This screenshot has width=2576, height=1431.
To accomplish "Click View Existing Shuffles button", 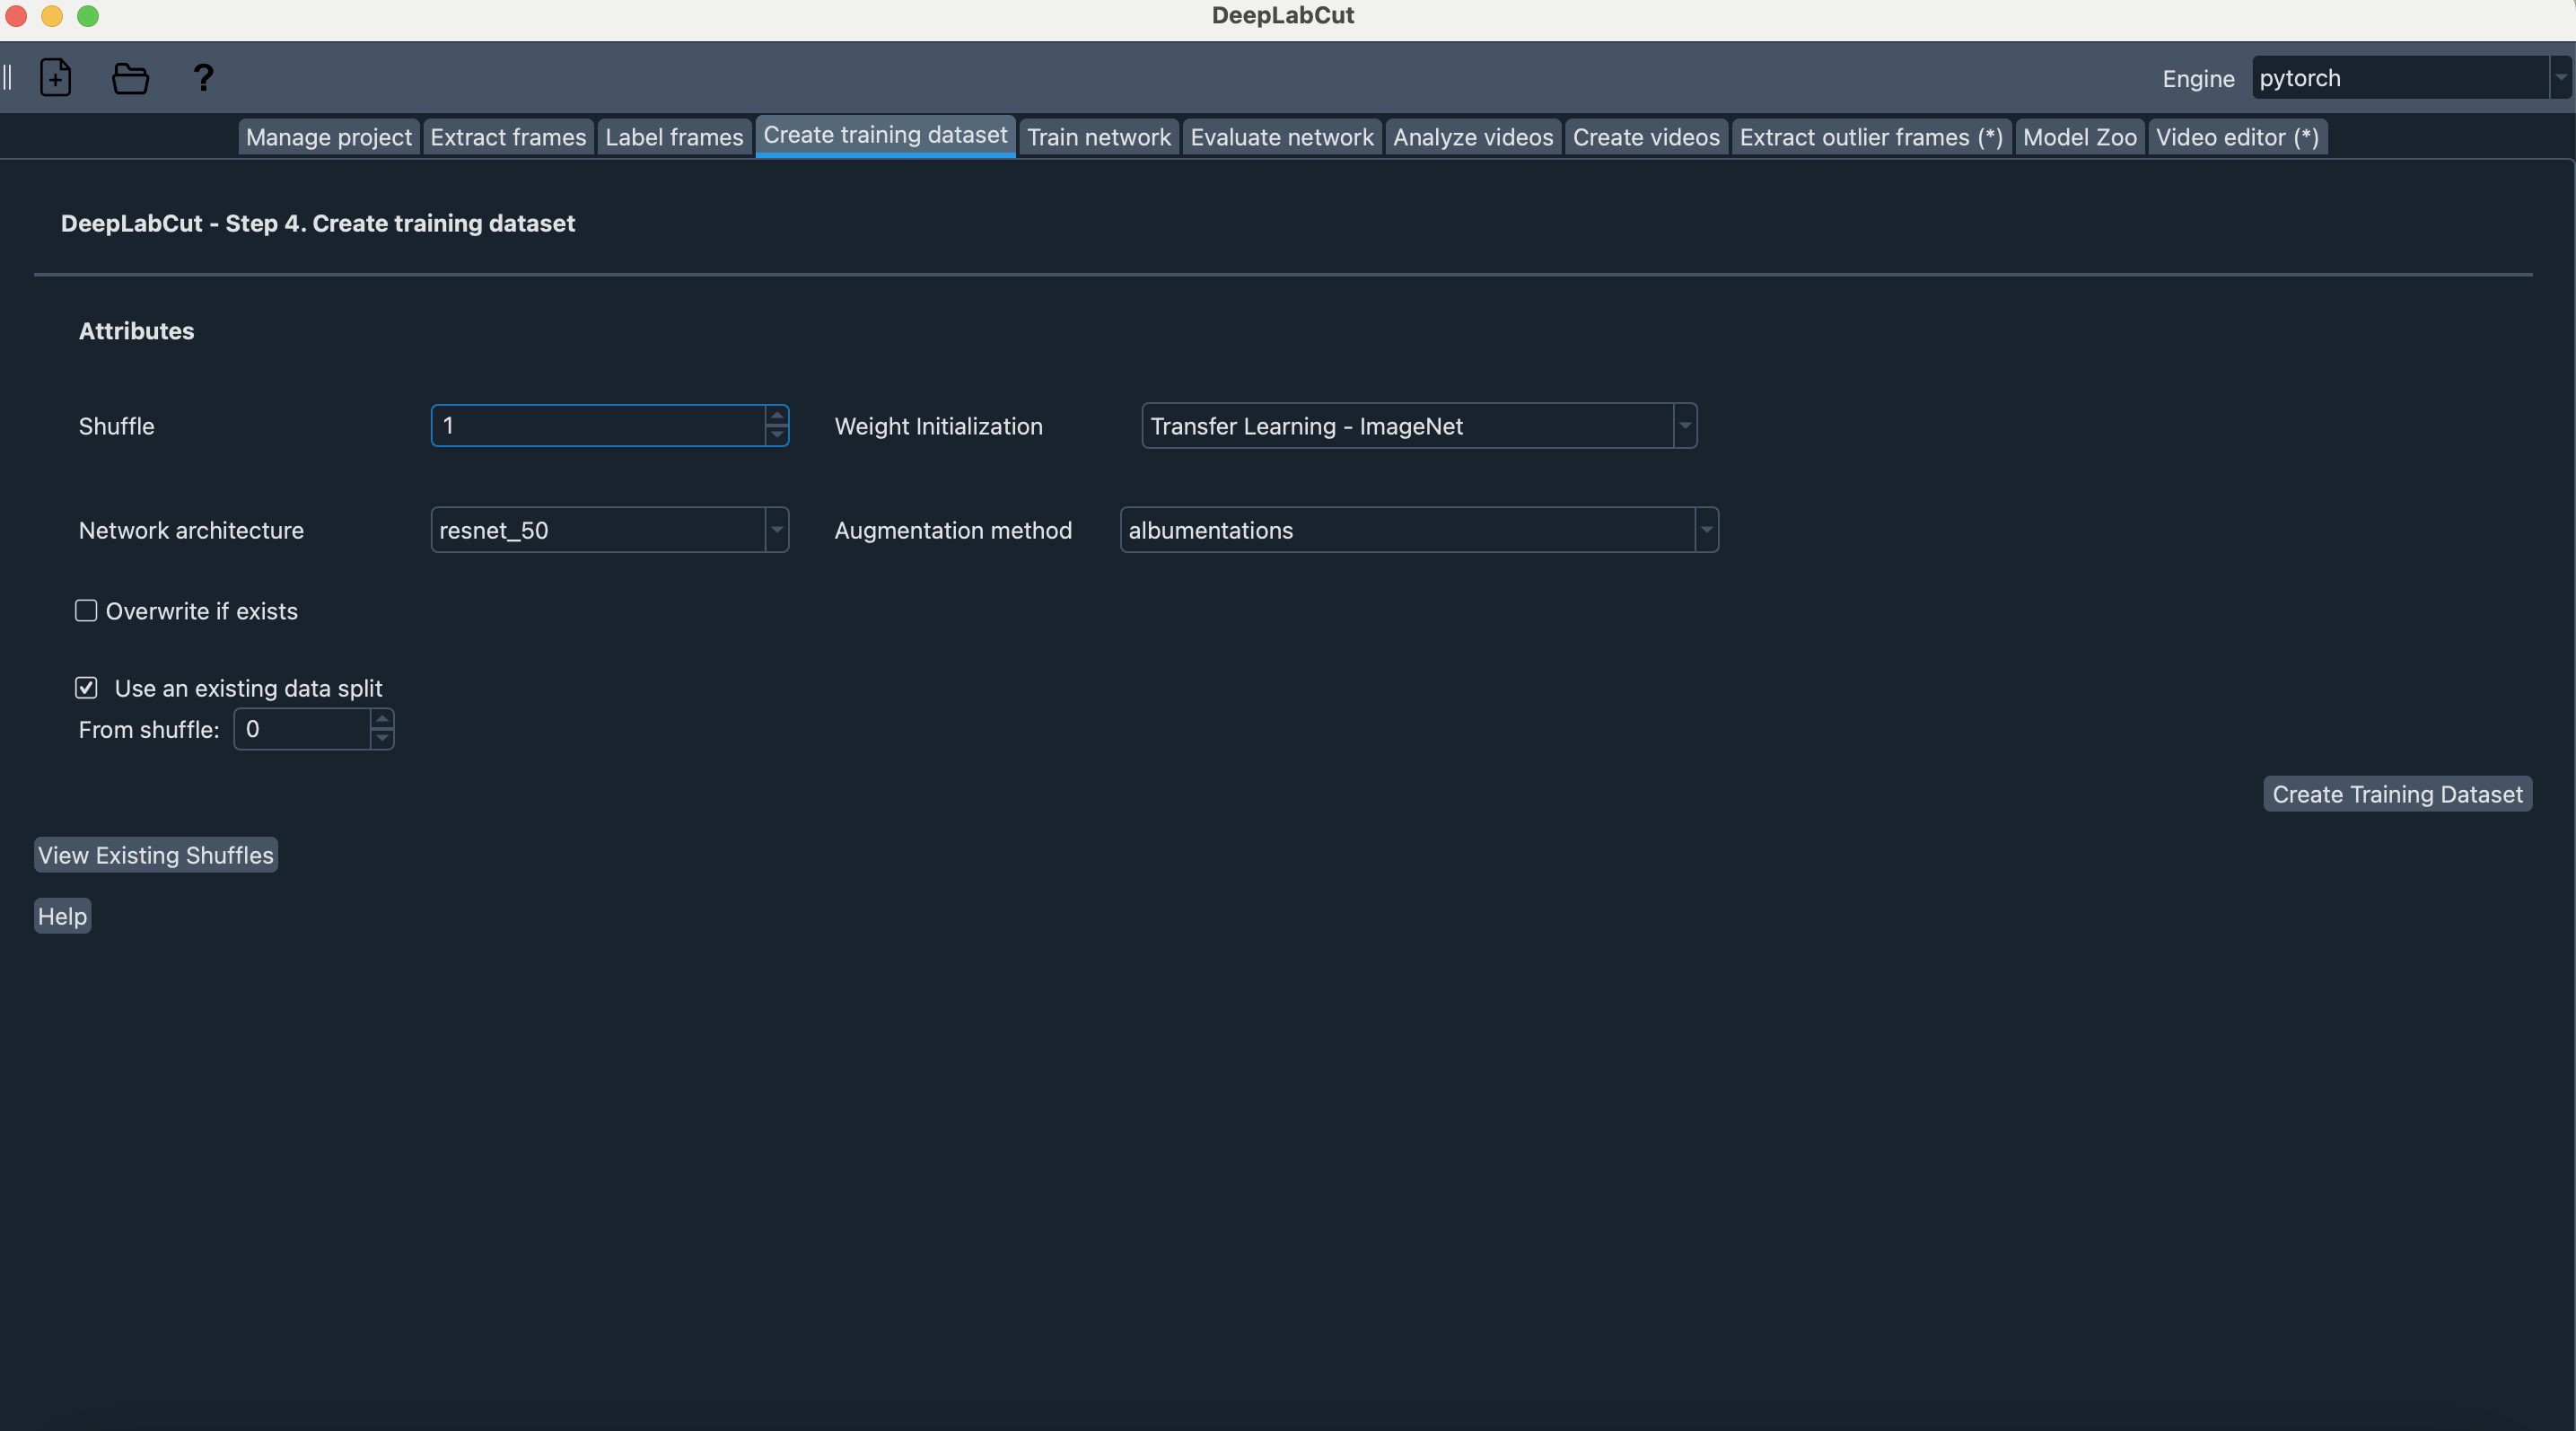I will pos(155,854).
